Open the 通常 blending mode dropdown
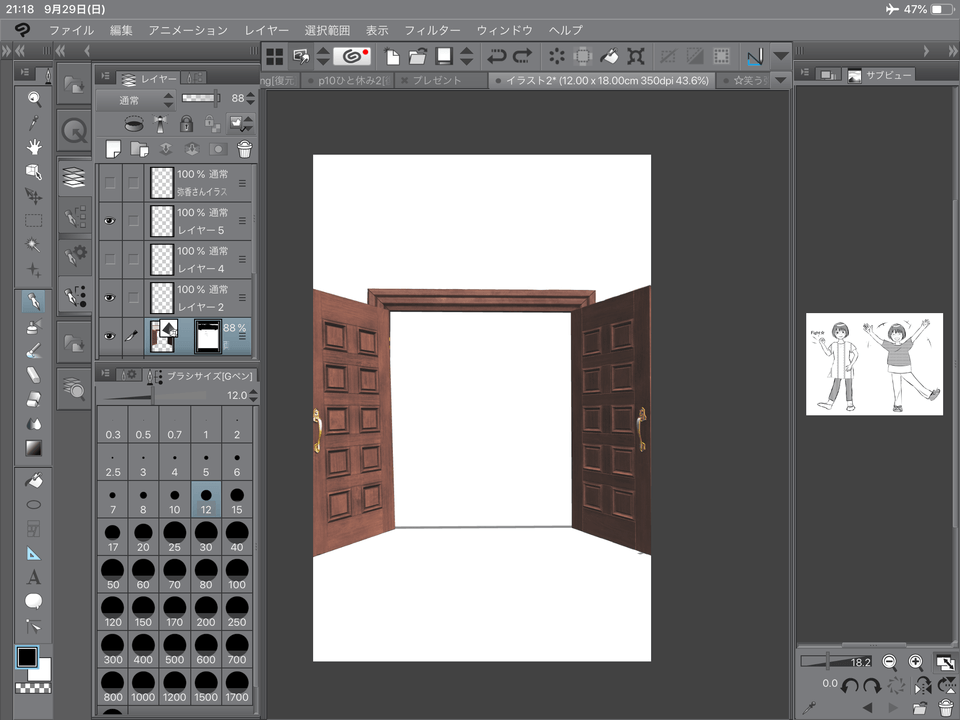Screen dimensions: 960x720 [136, 99]
